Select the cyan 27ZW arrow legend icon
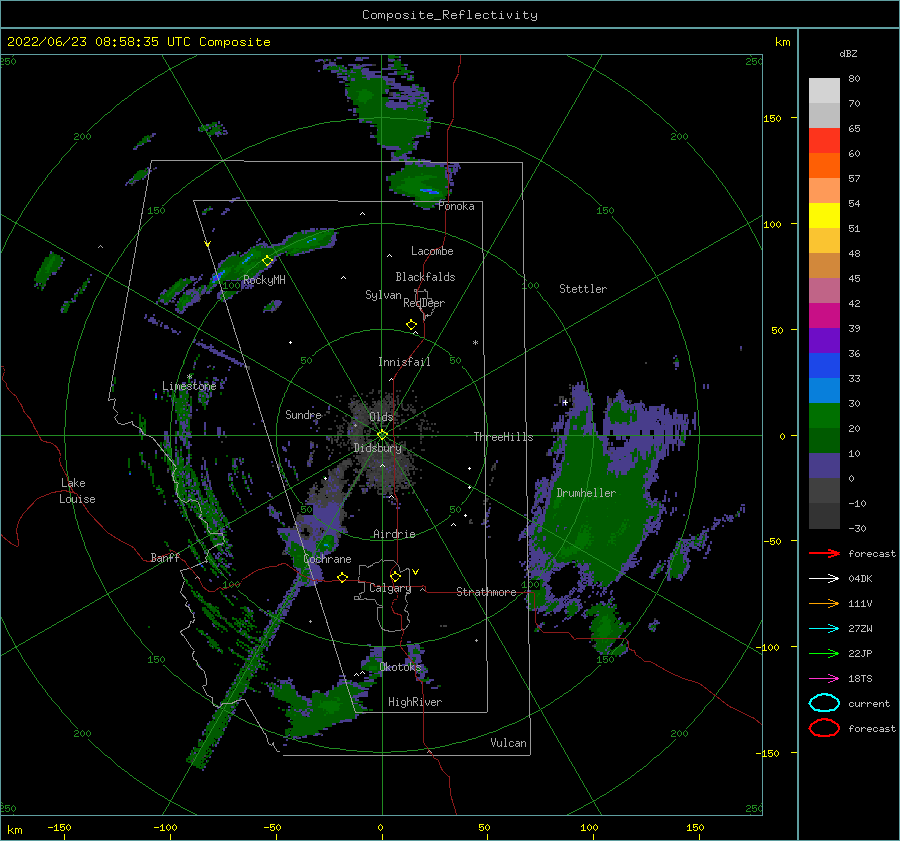Image resolution: width=900 pixels, height=841 pixels. [x=824, y=629]
